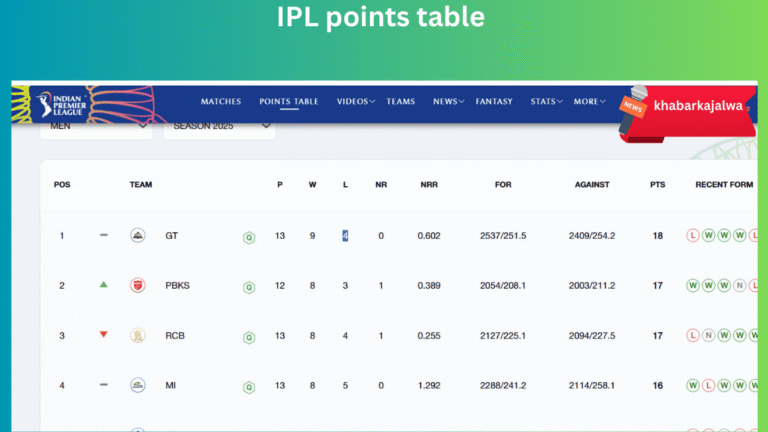Screen dimensions: 768x432
Task: Expand the Stats dropdown menu
Action: 546,101
